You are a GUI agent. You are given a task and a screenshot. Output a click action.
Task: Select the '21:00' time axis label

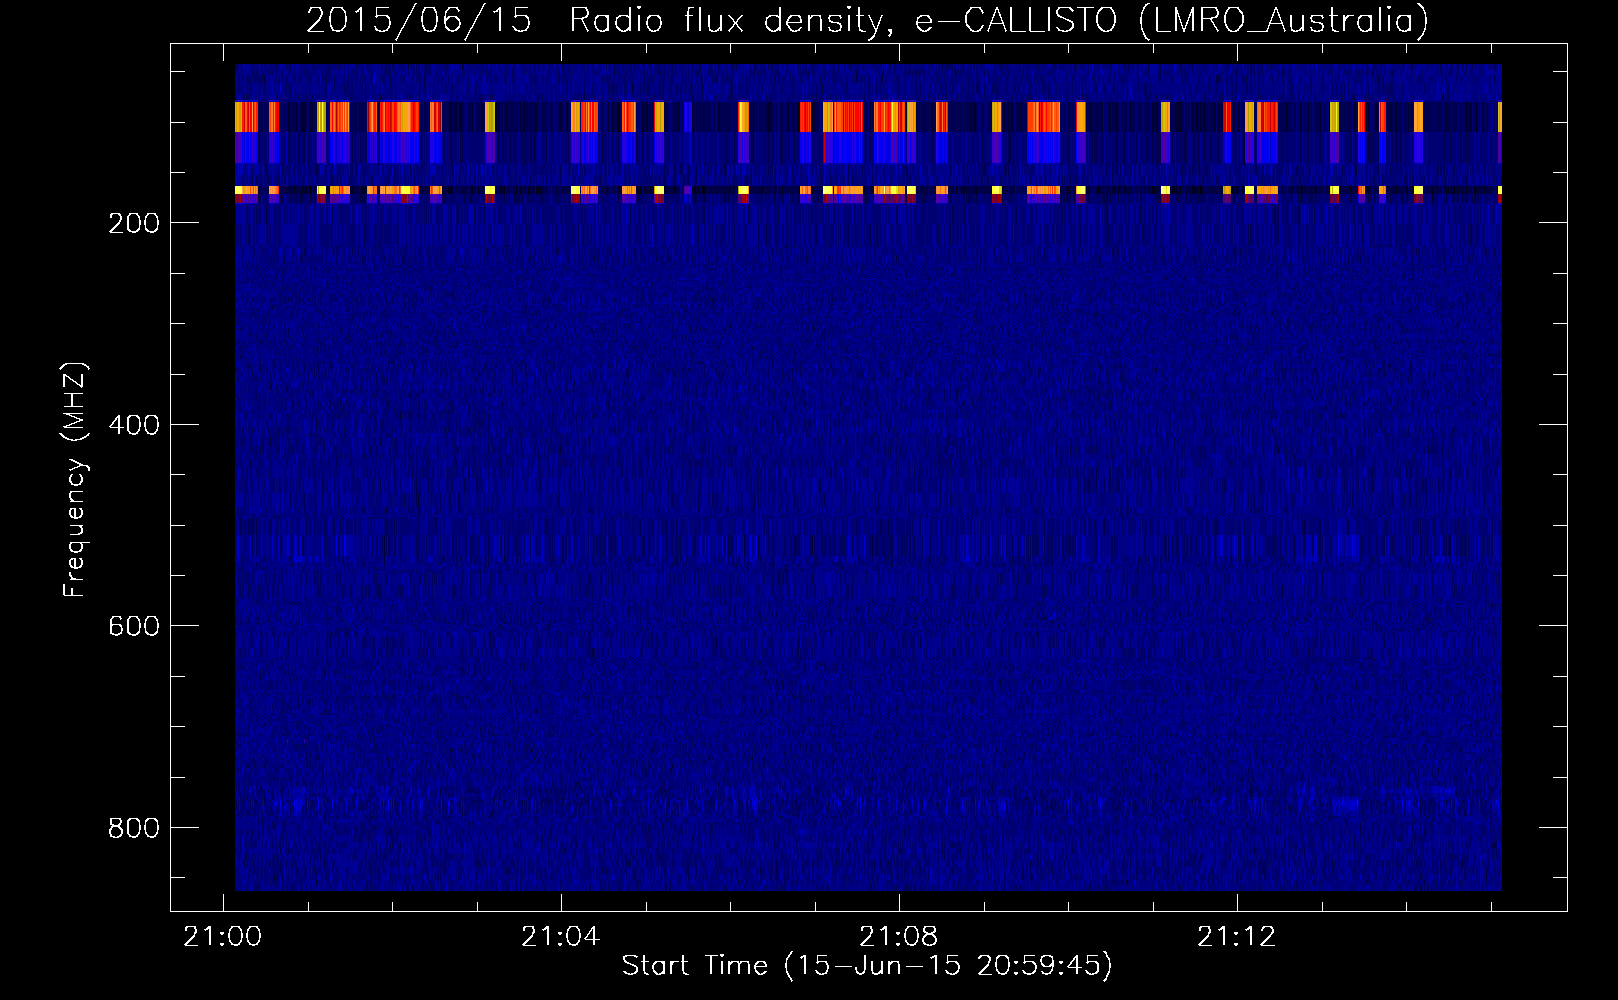[222, 937]
